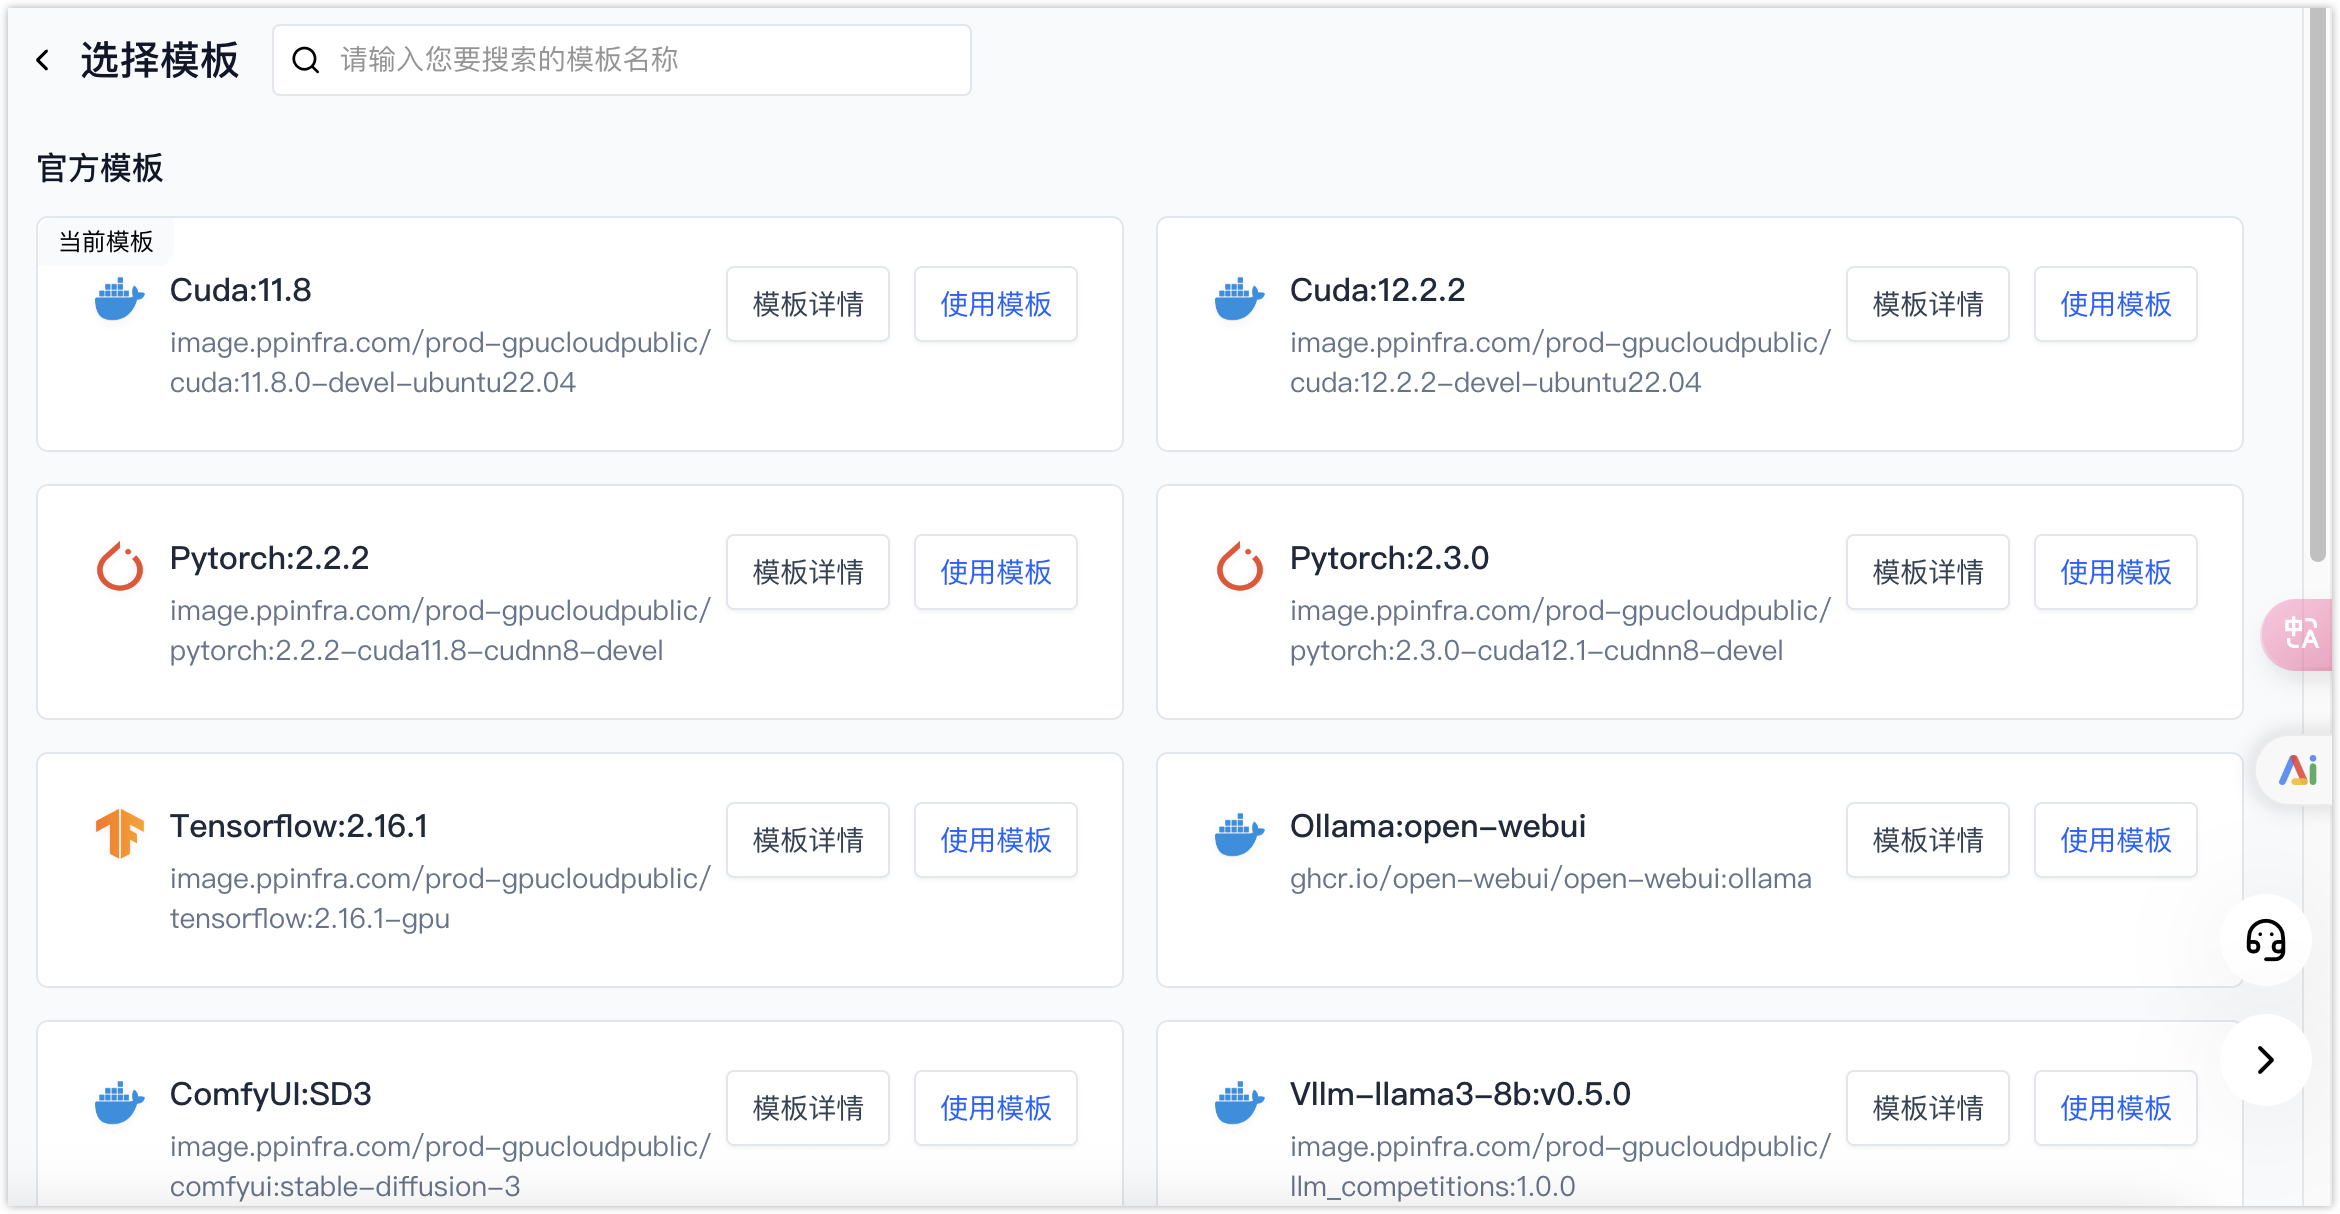Click the Docker icon for Cuda:11.8
Viewport: 2340px width, 1214px height.
coord(119,299)
